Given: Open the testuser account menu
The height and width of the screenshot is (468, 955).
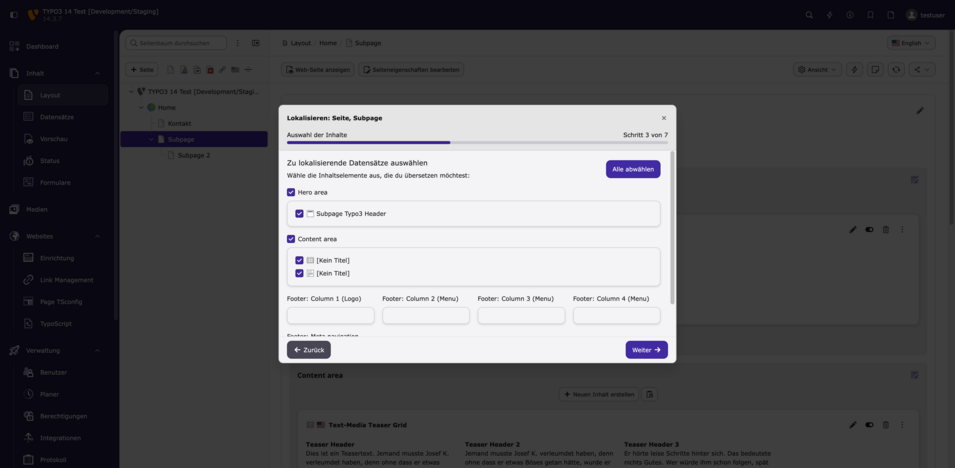Looking at the screenshot, I should point(925,15).
